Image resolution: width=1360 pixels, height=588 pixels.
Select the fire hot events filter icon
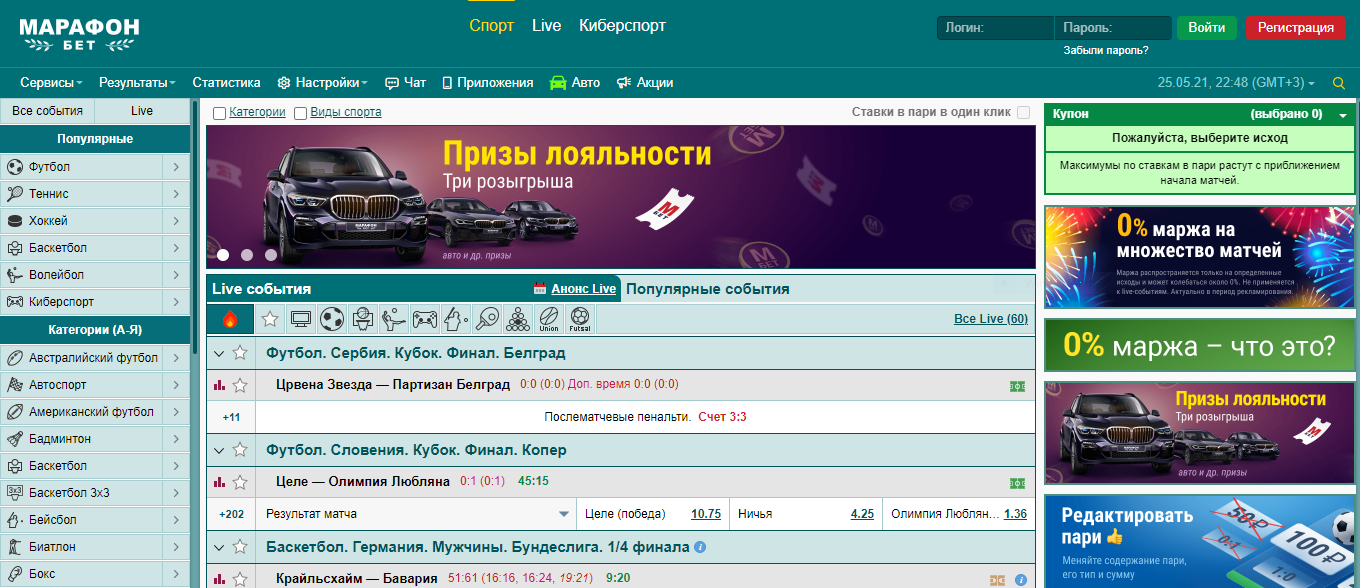point(230,320)
